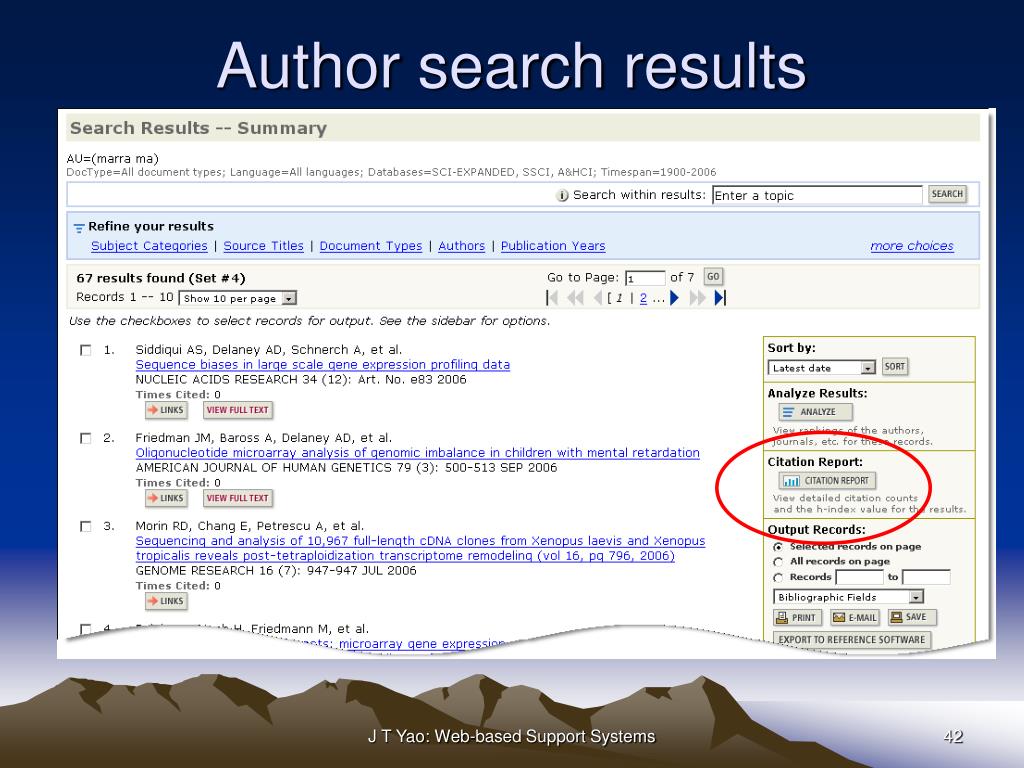Click the Records 'to' end number field
The height and width of the screenshot is (768, 1024).
click(x=926, y=577)
